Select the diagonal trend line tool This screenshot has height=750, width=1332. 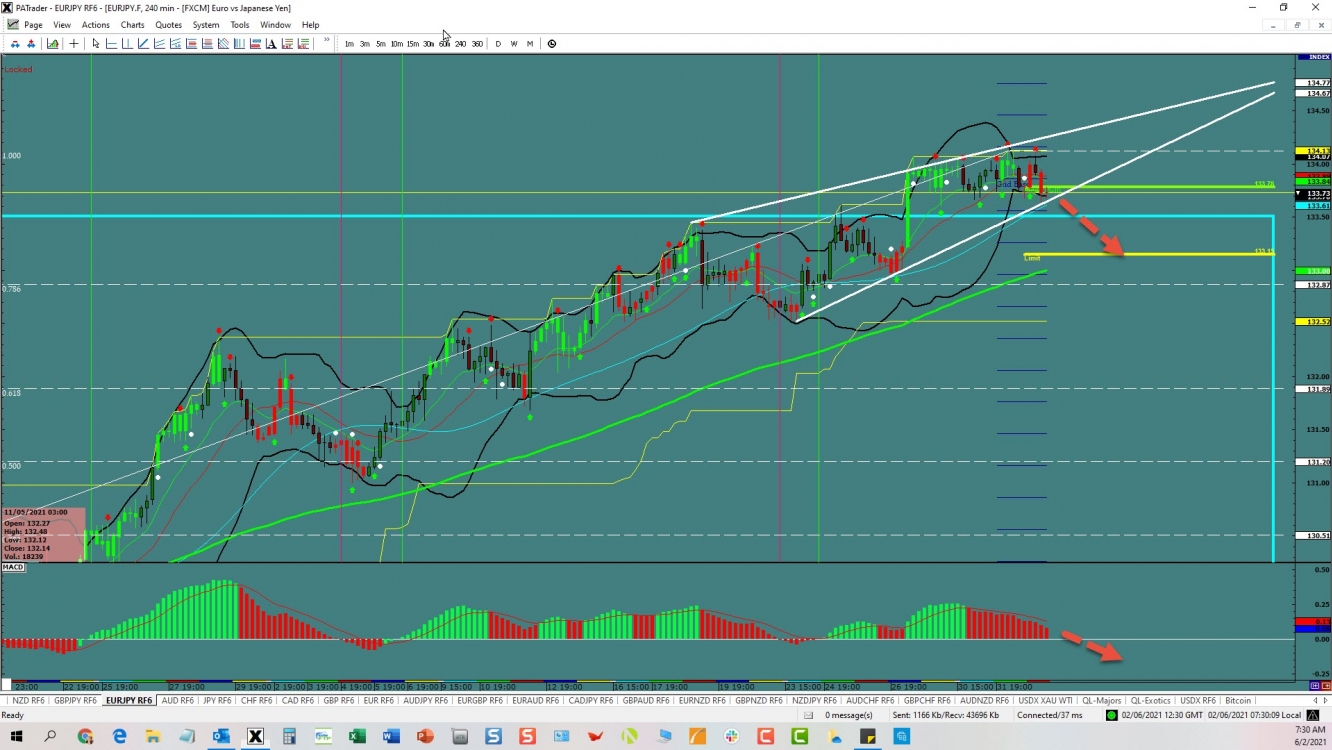pos(143,44)
